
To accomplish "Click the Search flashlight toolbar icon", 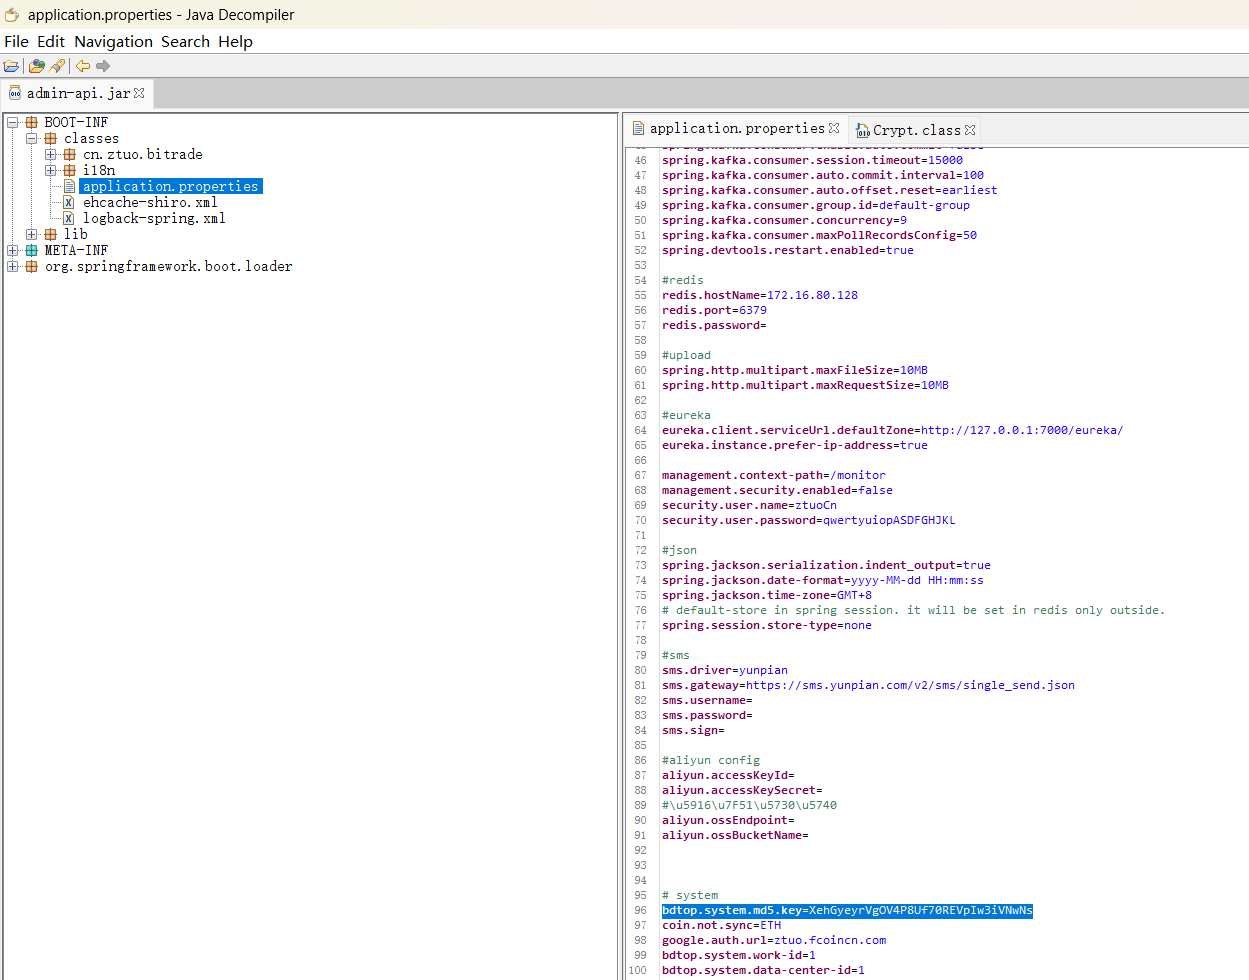I will pyautogui.click(x=58, y=66).
